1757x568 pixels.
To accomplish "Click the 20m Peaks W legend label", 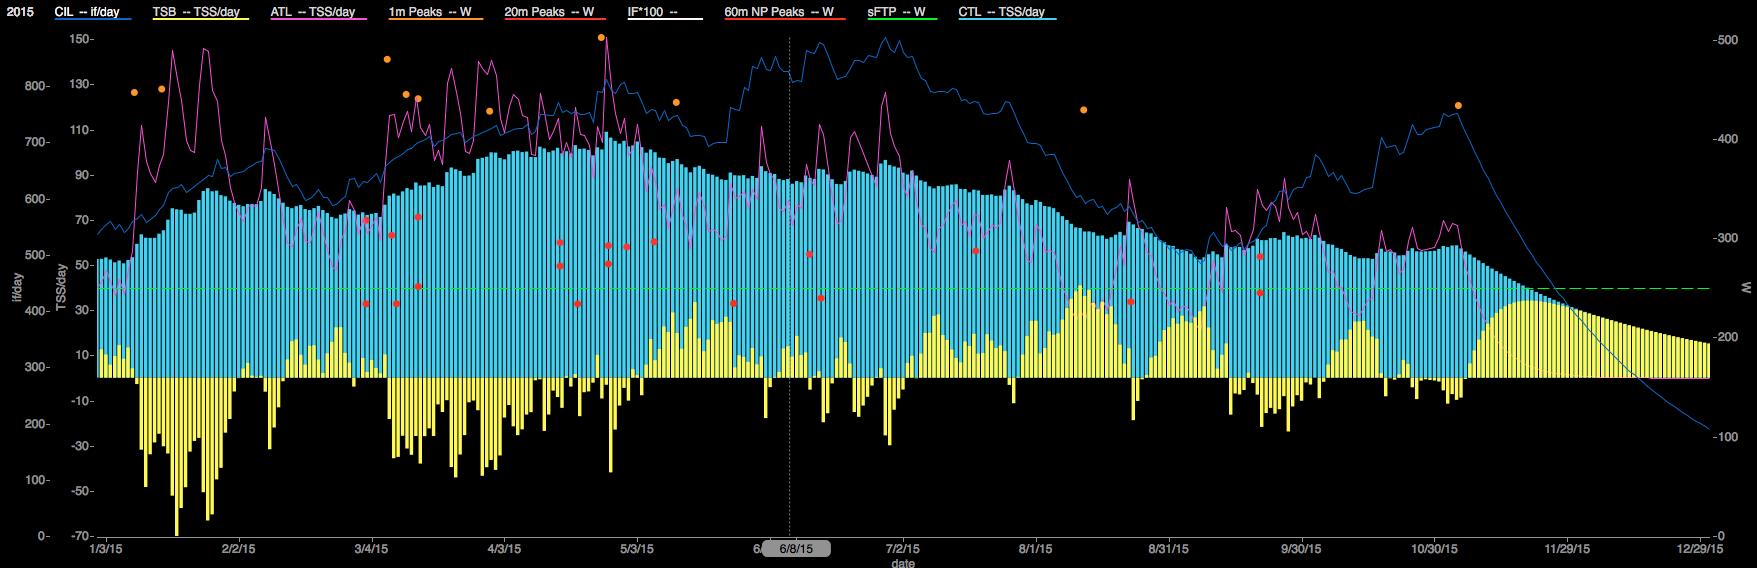I will (x=549, y=12).
